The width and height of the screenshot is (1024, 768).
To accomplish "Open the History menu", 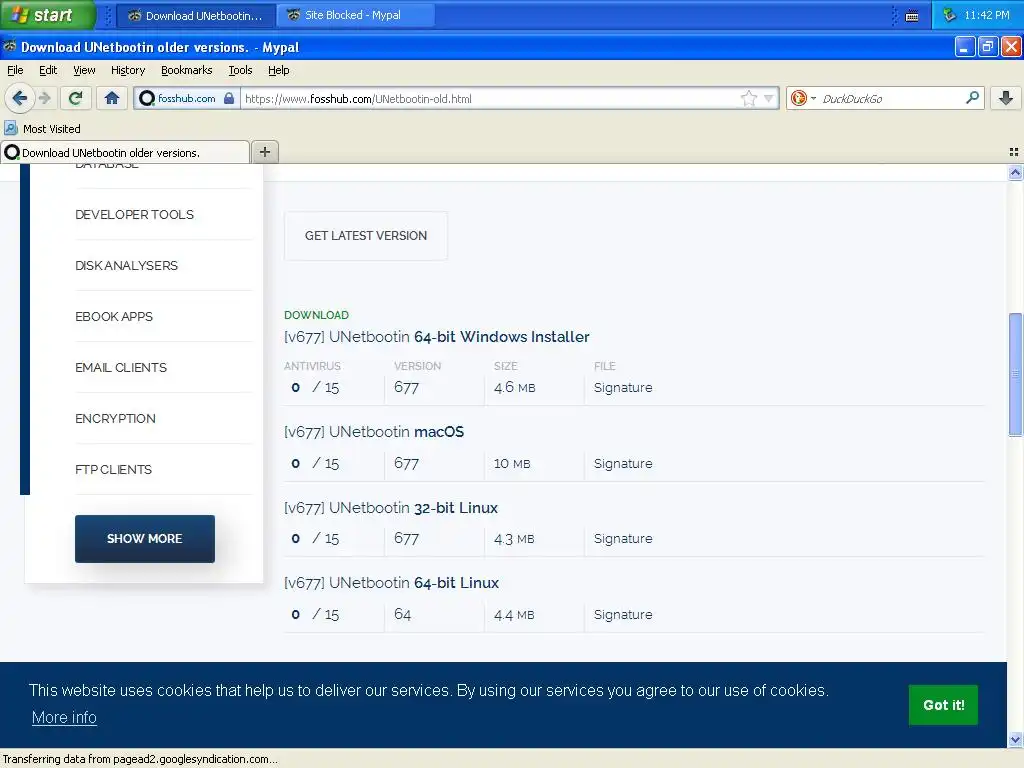I will click(128, 70).
